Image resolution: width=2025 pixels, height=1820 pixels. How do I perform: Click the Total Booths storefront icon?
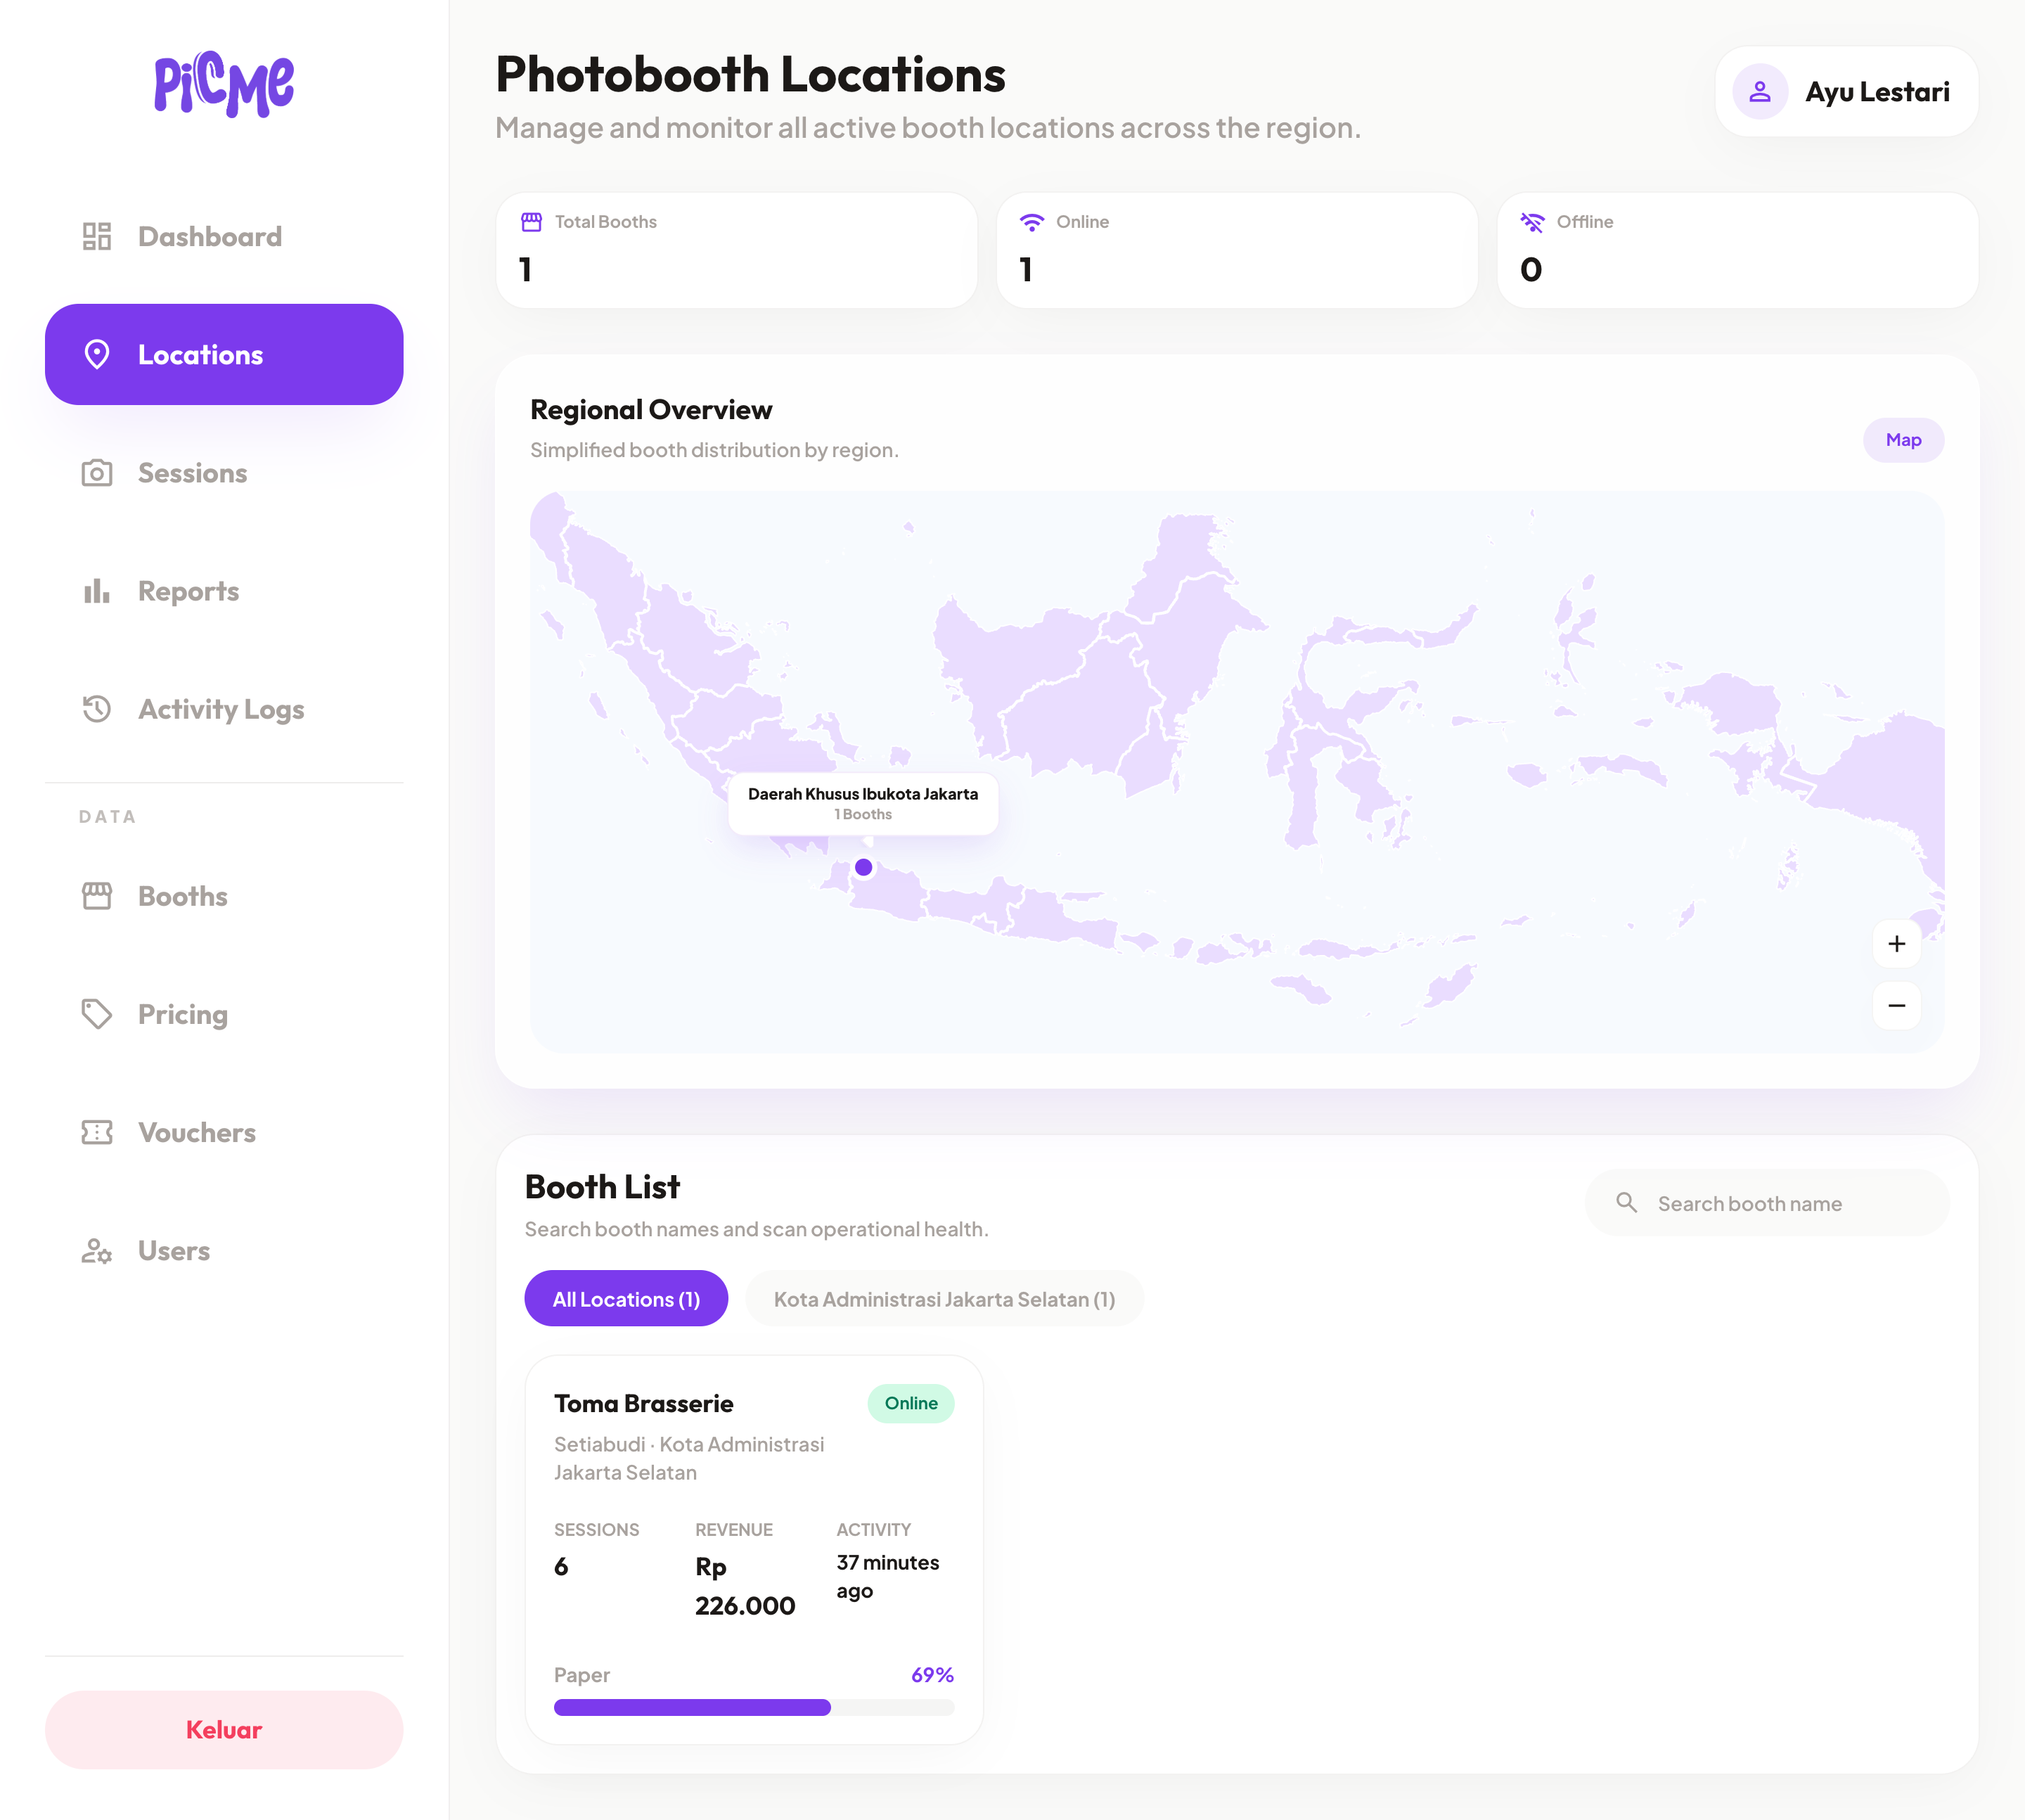tap(531, 222)
